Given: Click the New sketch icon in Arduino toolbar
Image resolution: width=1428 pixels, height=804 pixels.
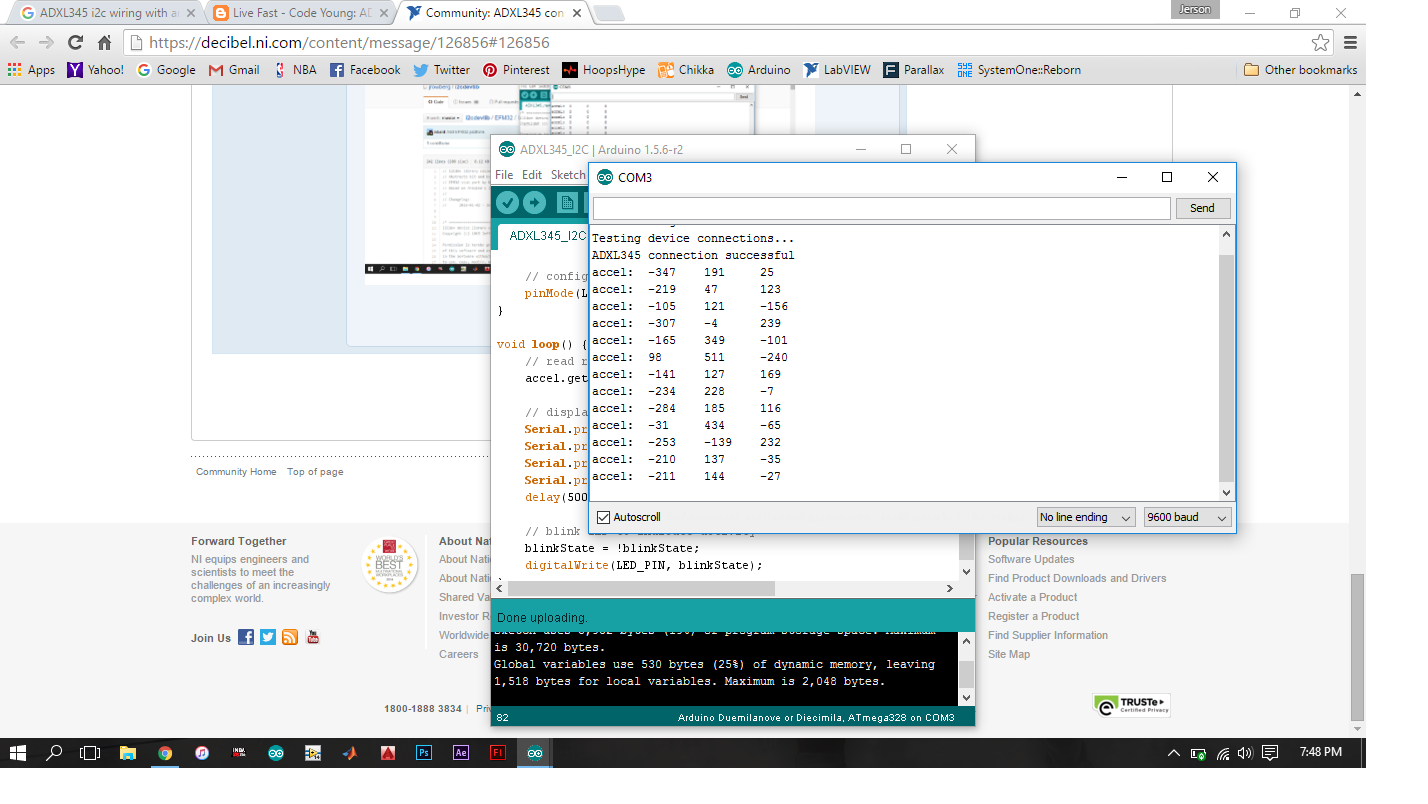Looking at the screenshot, I should click(567, 202).
